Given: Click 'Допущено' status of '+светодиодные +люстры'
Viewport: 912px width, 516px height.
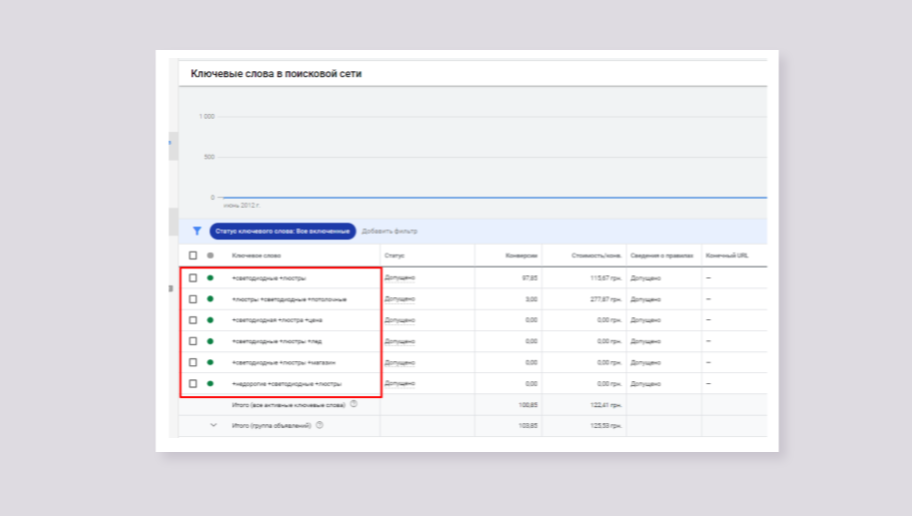Looking at the screenshot, I should click(400, 278).
